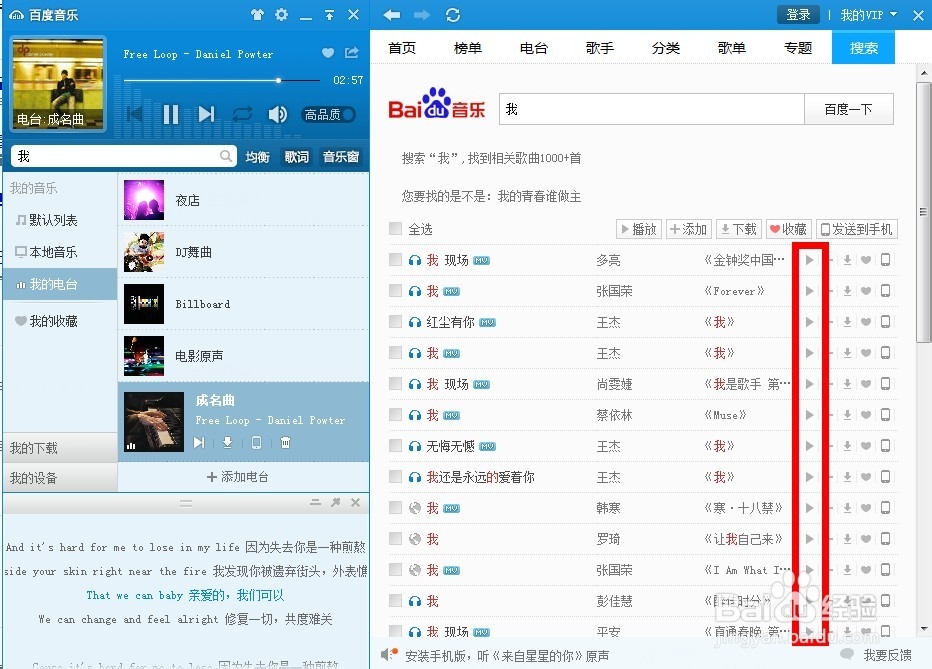Screen dimensions: 932x669
Task: Check the box for 多亮 song row
Action: (395, 260)
